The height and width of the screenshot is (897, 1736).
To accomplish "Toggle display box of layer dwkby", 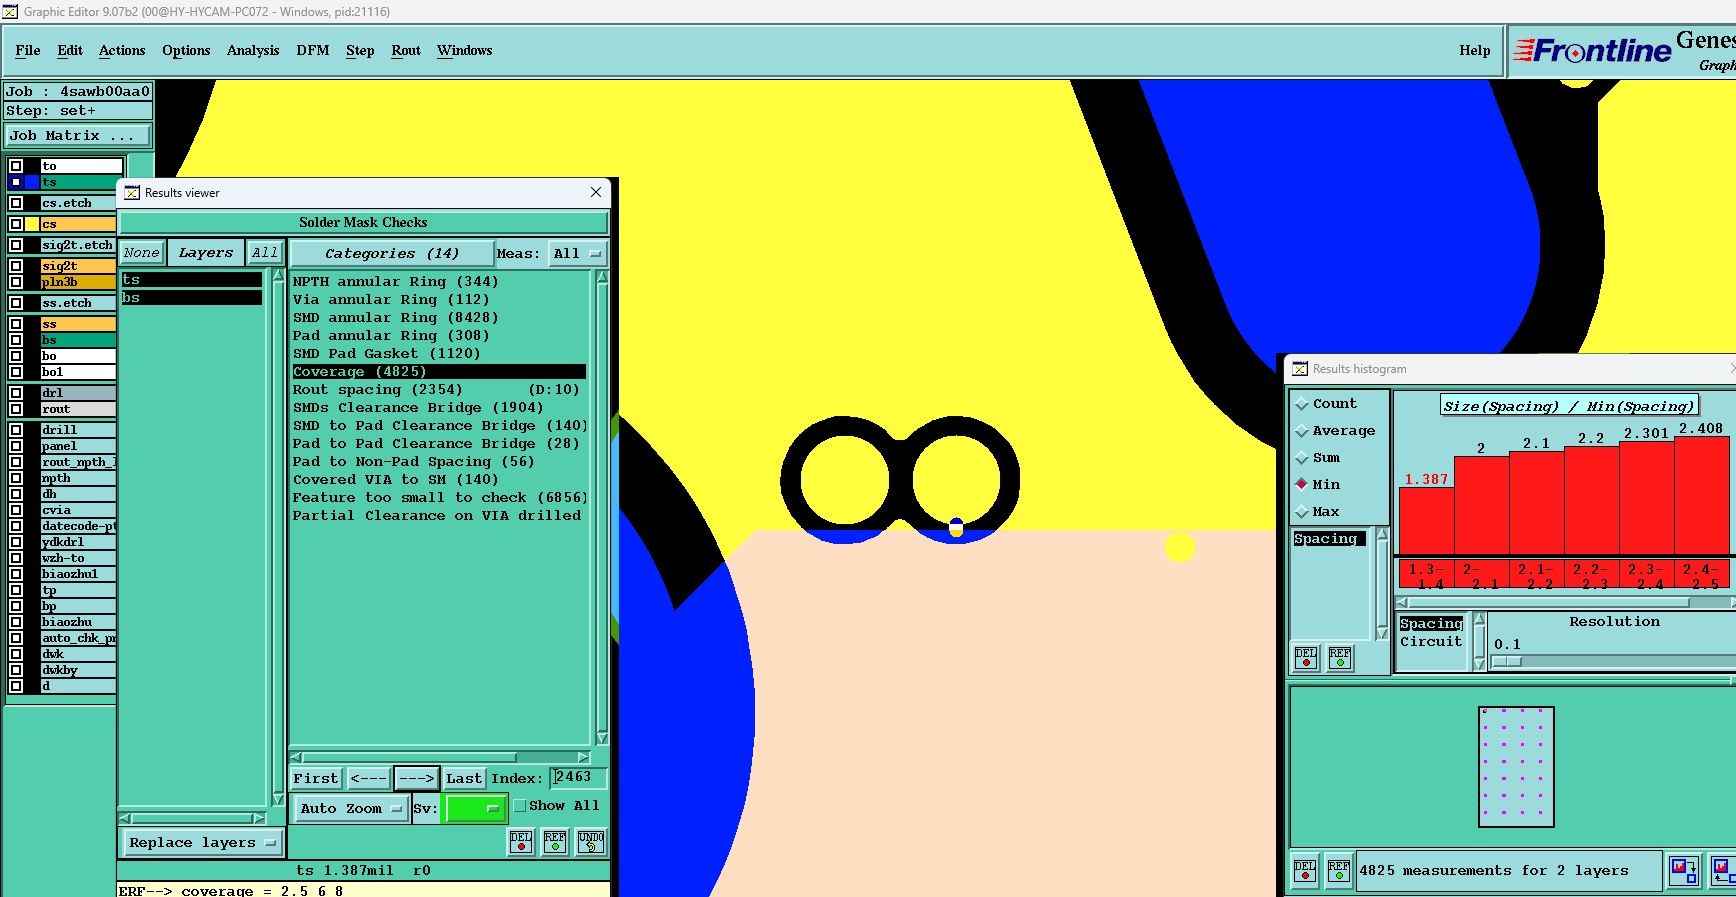I will [x=16, y=670].
